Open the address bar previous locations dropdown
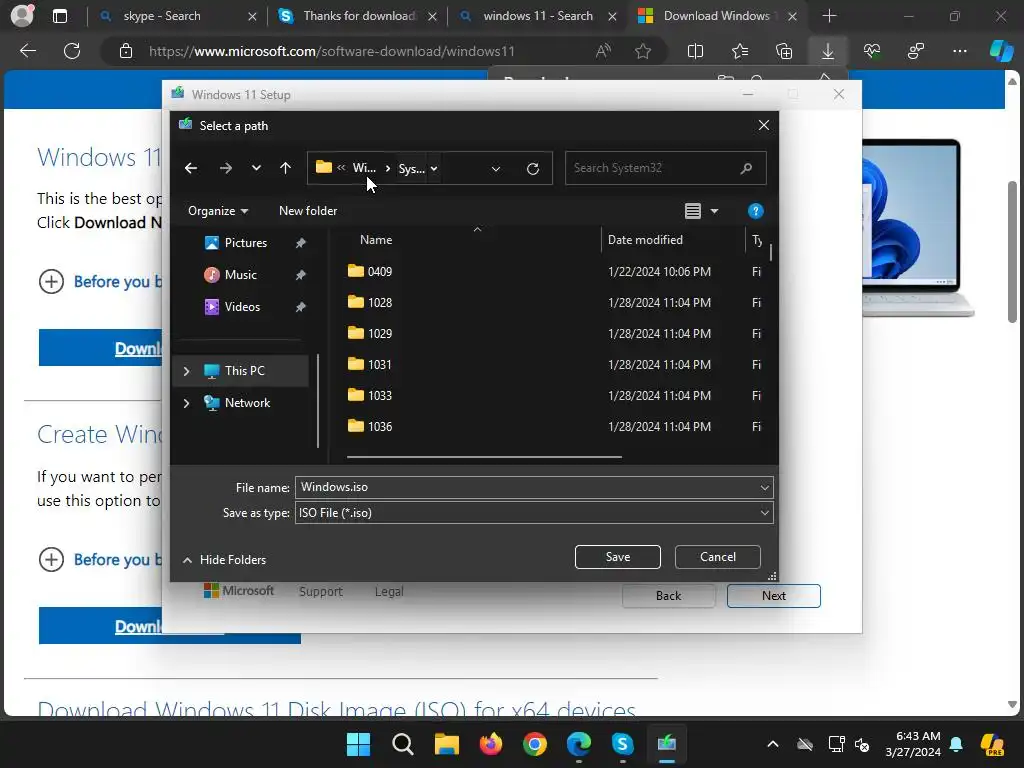Image resolution: width=1024 pixels, height=768 pixels. (x=496, y=168)
